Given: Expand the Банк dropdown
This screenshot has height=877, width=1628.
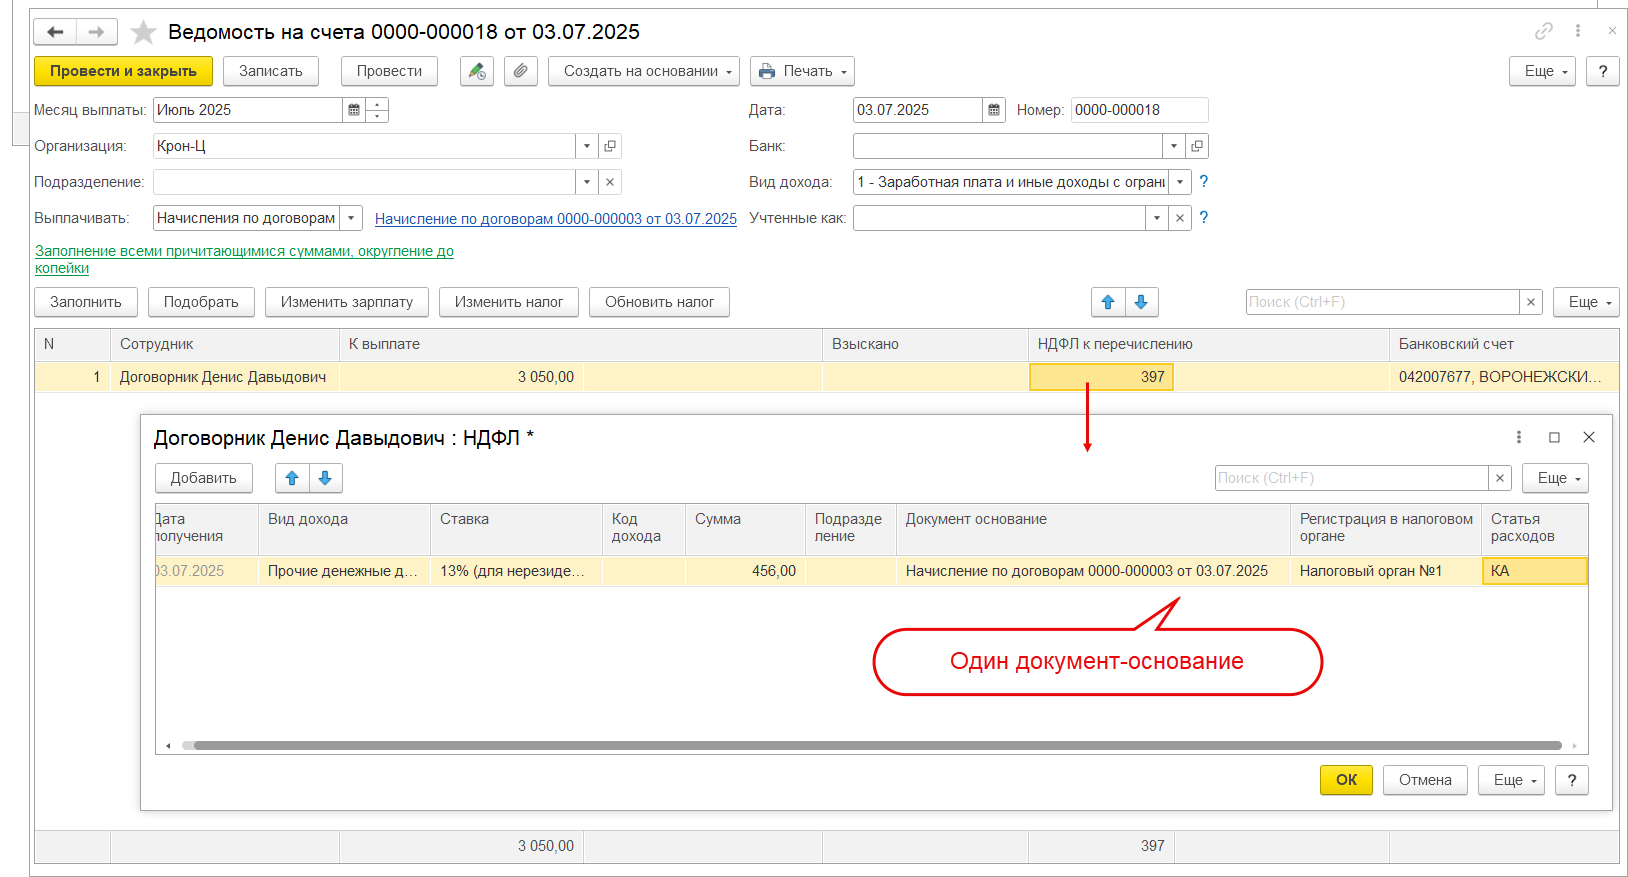Looking at the screenshot, I should pos(1174,146).
